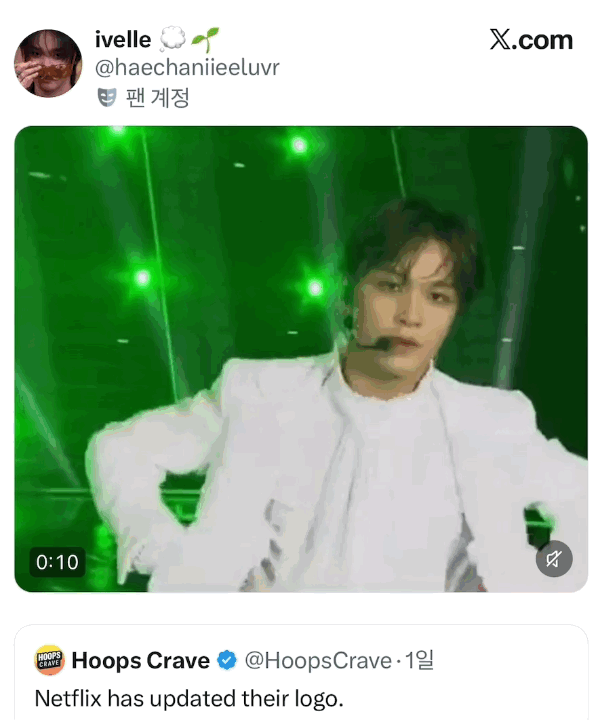
Task: Unmute the video with the speaker icon
Action: pos(554,559)
